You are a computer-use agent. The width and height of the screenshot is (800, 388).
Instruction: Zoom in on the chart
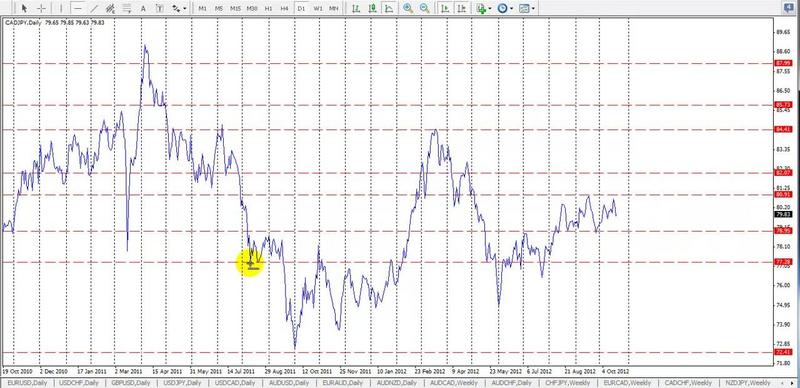tap(408, 8)
